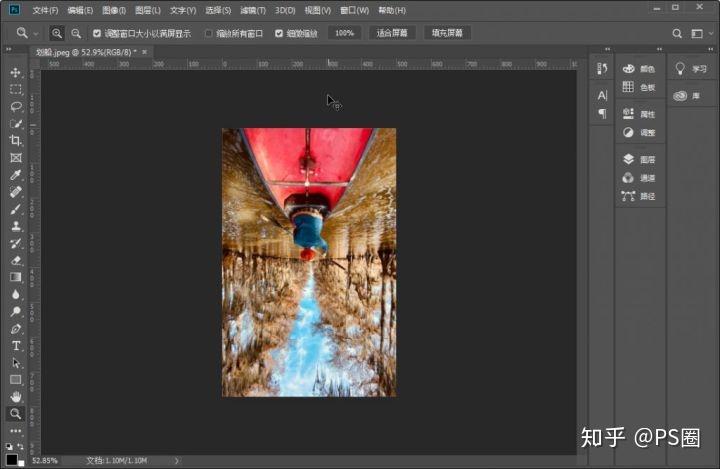Open the Adjustments panel

click(639, 133)
